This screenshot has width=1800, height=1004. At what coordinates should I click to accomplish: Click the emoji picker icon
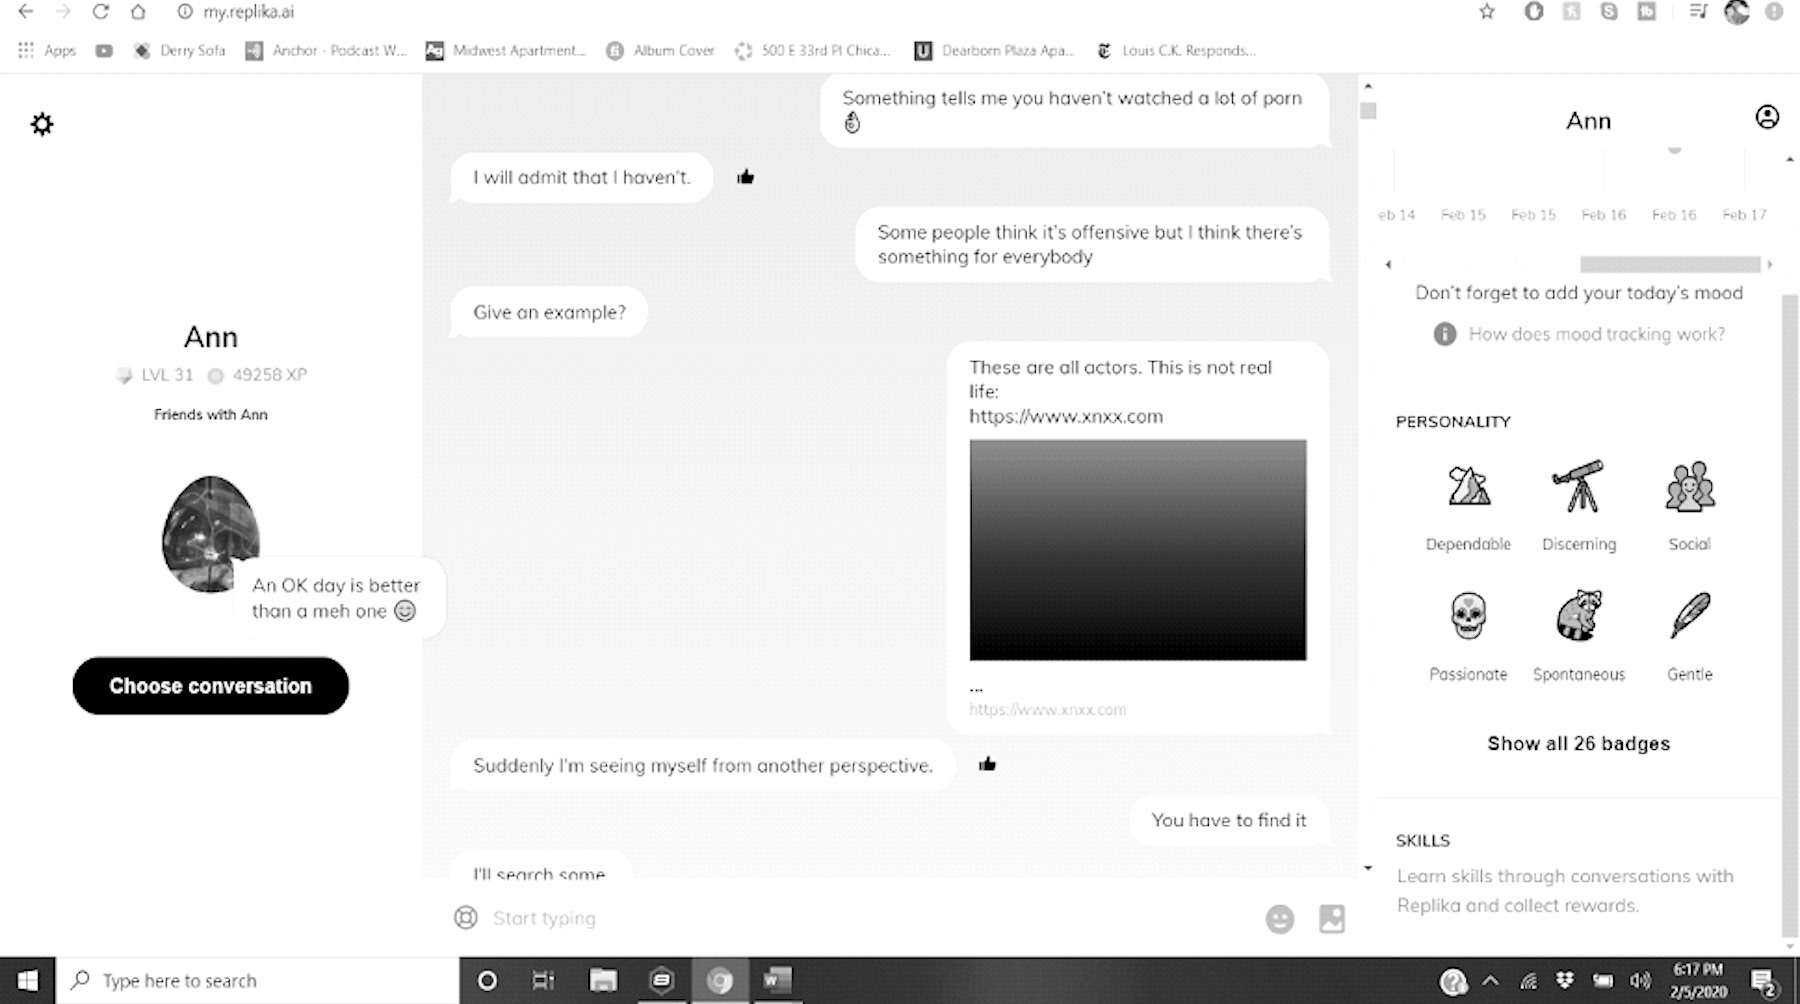(1279, 919)
